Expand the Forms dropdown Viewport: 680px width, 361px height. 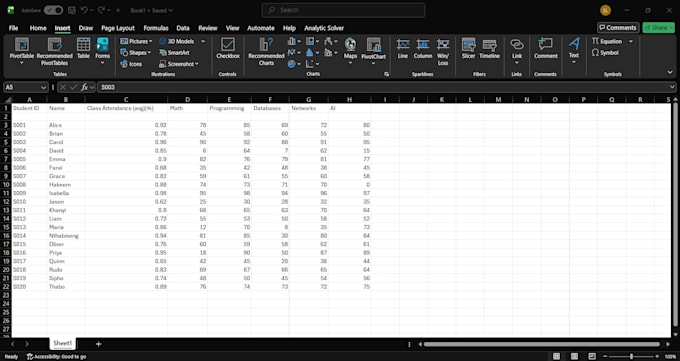click(x=102, y=63)
